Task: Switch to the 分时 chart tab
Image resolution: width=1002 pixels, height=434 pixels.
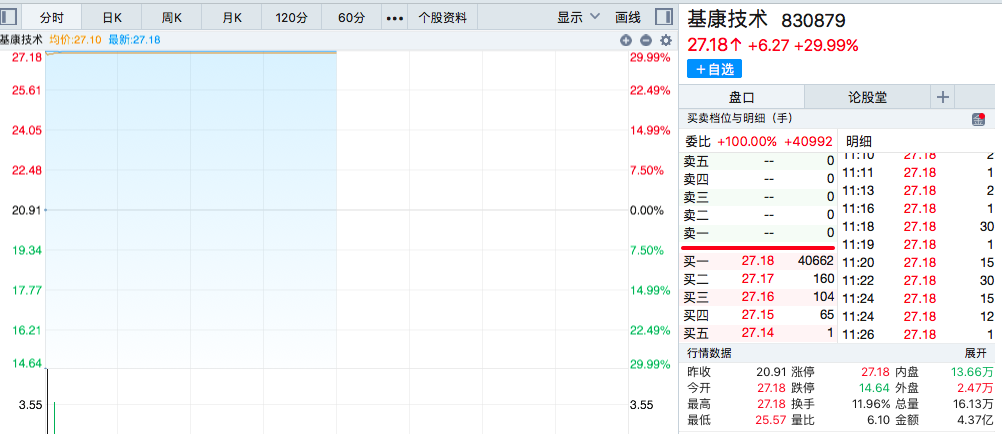Action: click(x=52, y=18)
